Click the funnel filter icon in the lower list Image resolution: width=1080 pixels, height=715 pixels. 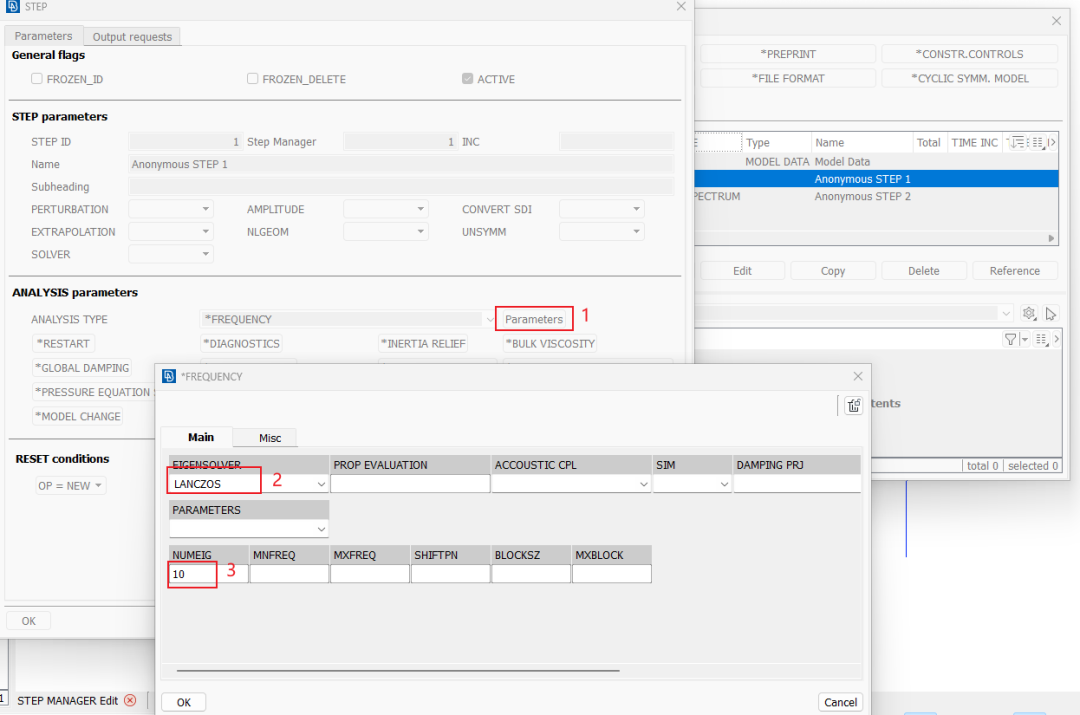click(1010, 339)
